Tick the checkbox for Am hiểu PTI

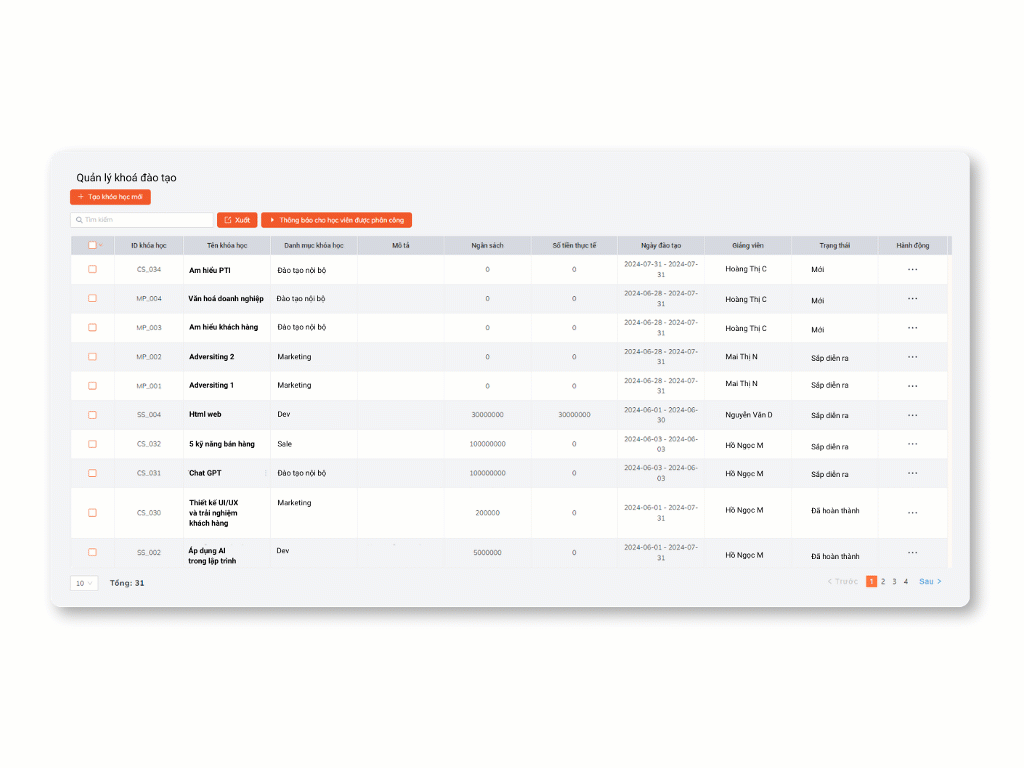tap(92, 269)
